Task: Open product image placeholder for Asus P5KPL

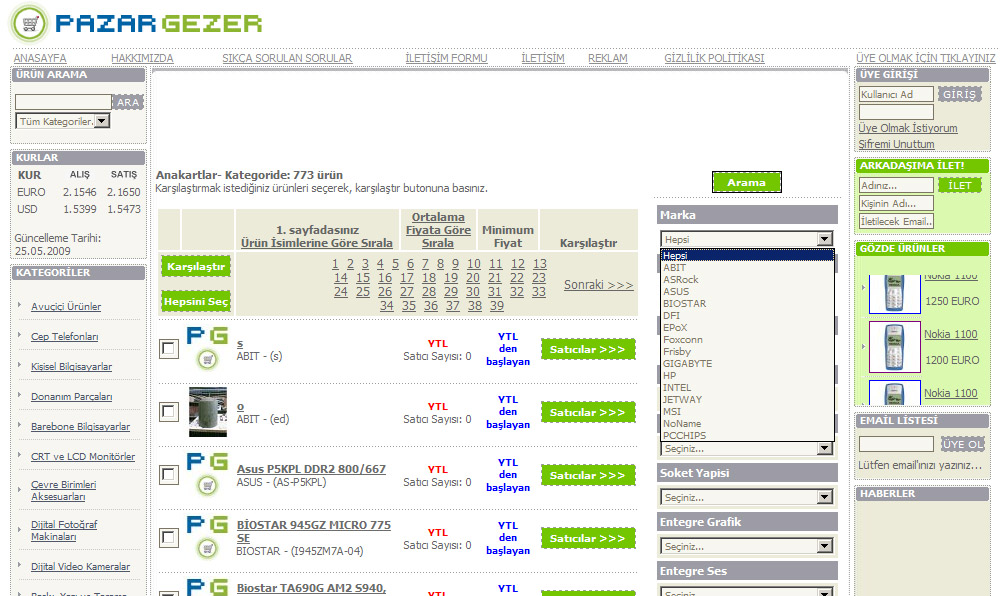Action: pos(207,475)
